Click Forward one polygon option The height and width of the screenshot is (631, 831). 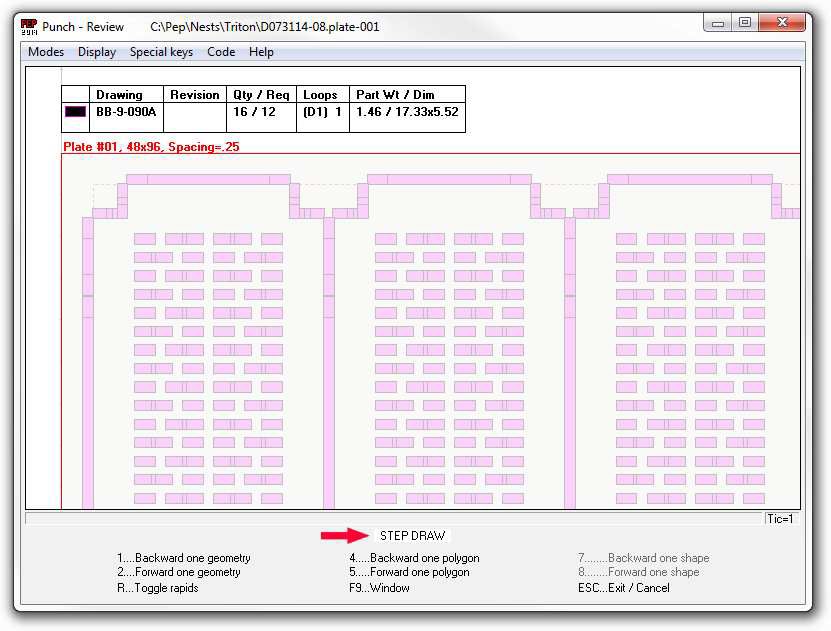pyautogui.click(x=409, y=572)
